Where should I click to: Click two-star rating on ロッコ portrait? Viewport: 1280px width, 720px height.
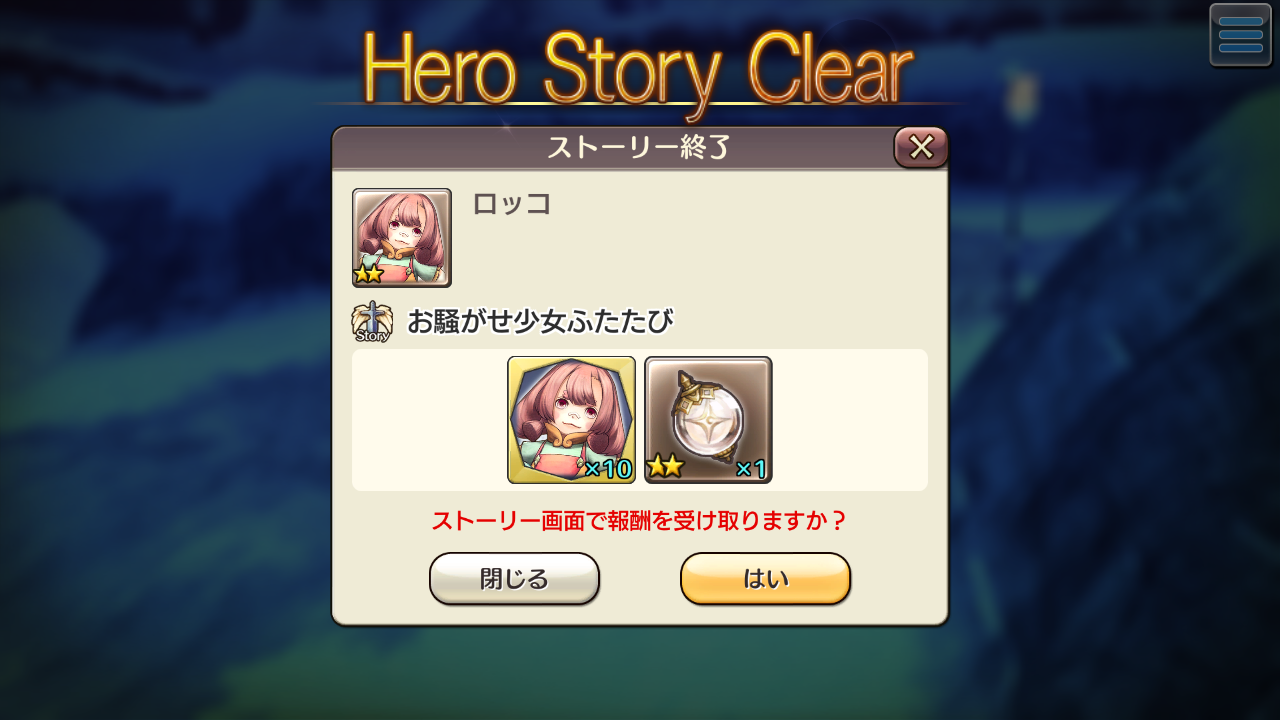point(369,274)
